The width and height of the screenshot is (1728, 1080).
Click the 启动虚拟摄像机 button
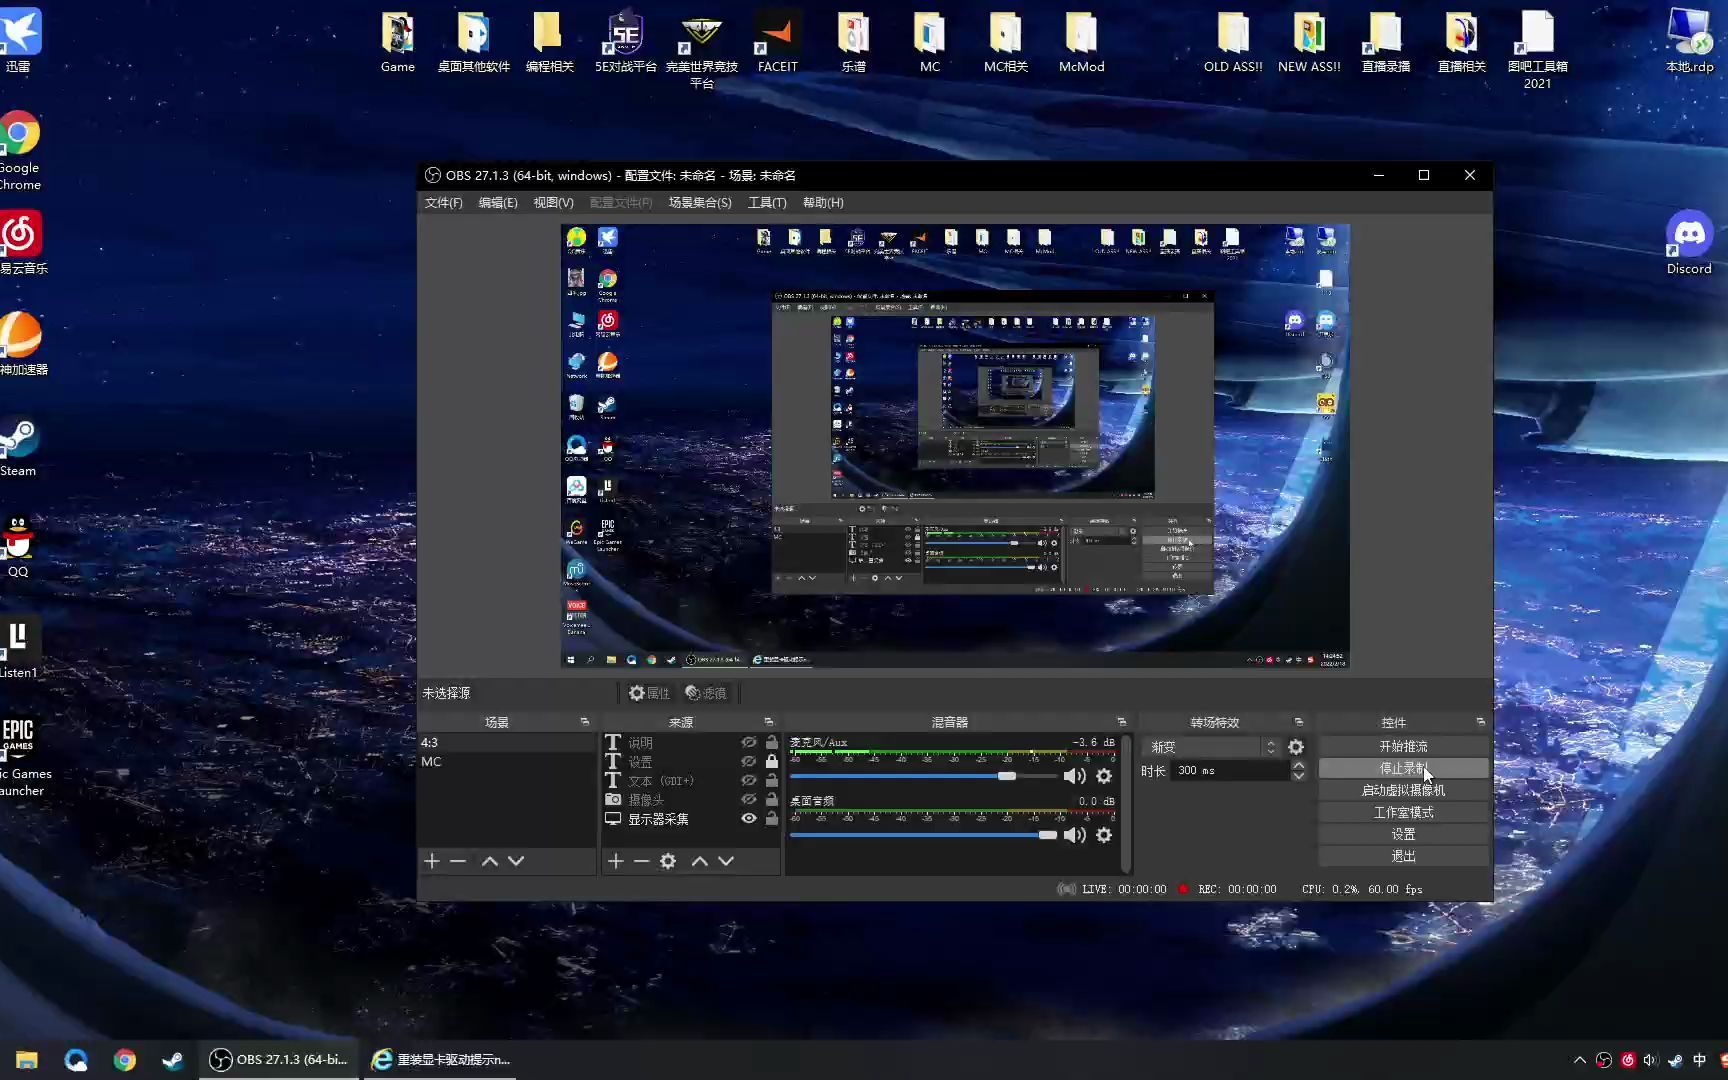1403,791
